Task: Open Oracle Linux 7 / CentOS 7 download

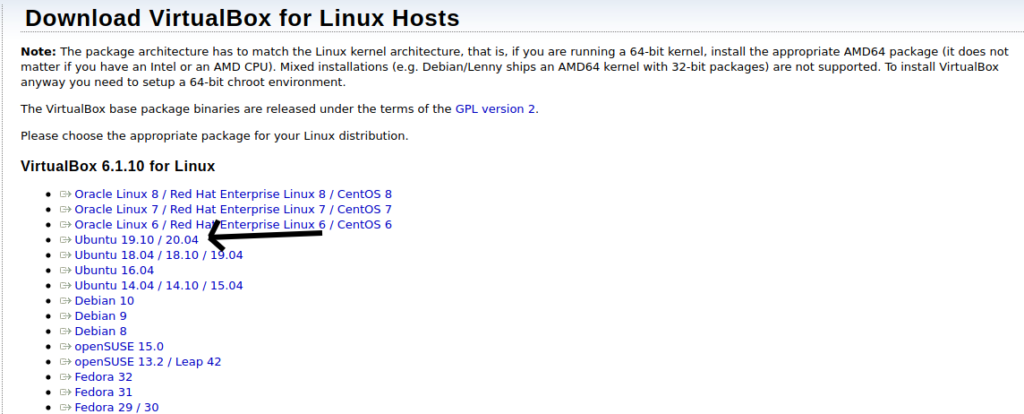Action: pos(233,209)
